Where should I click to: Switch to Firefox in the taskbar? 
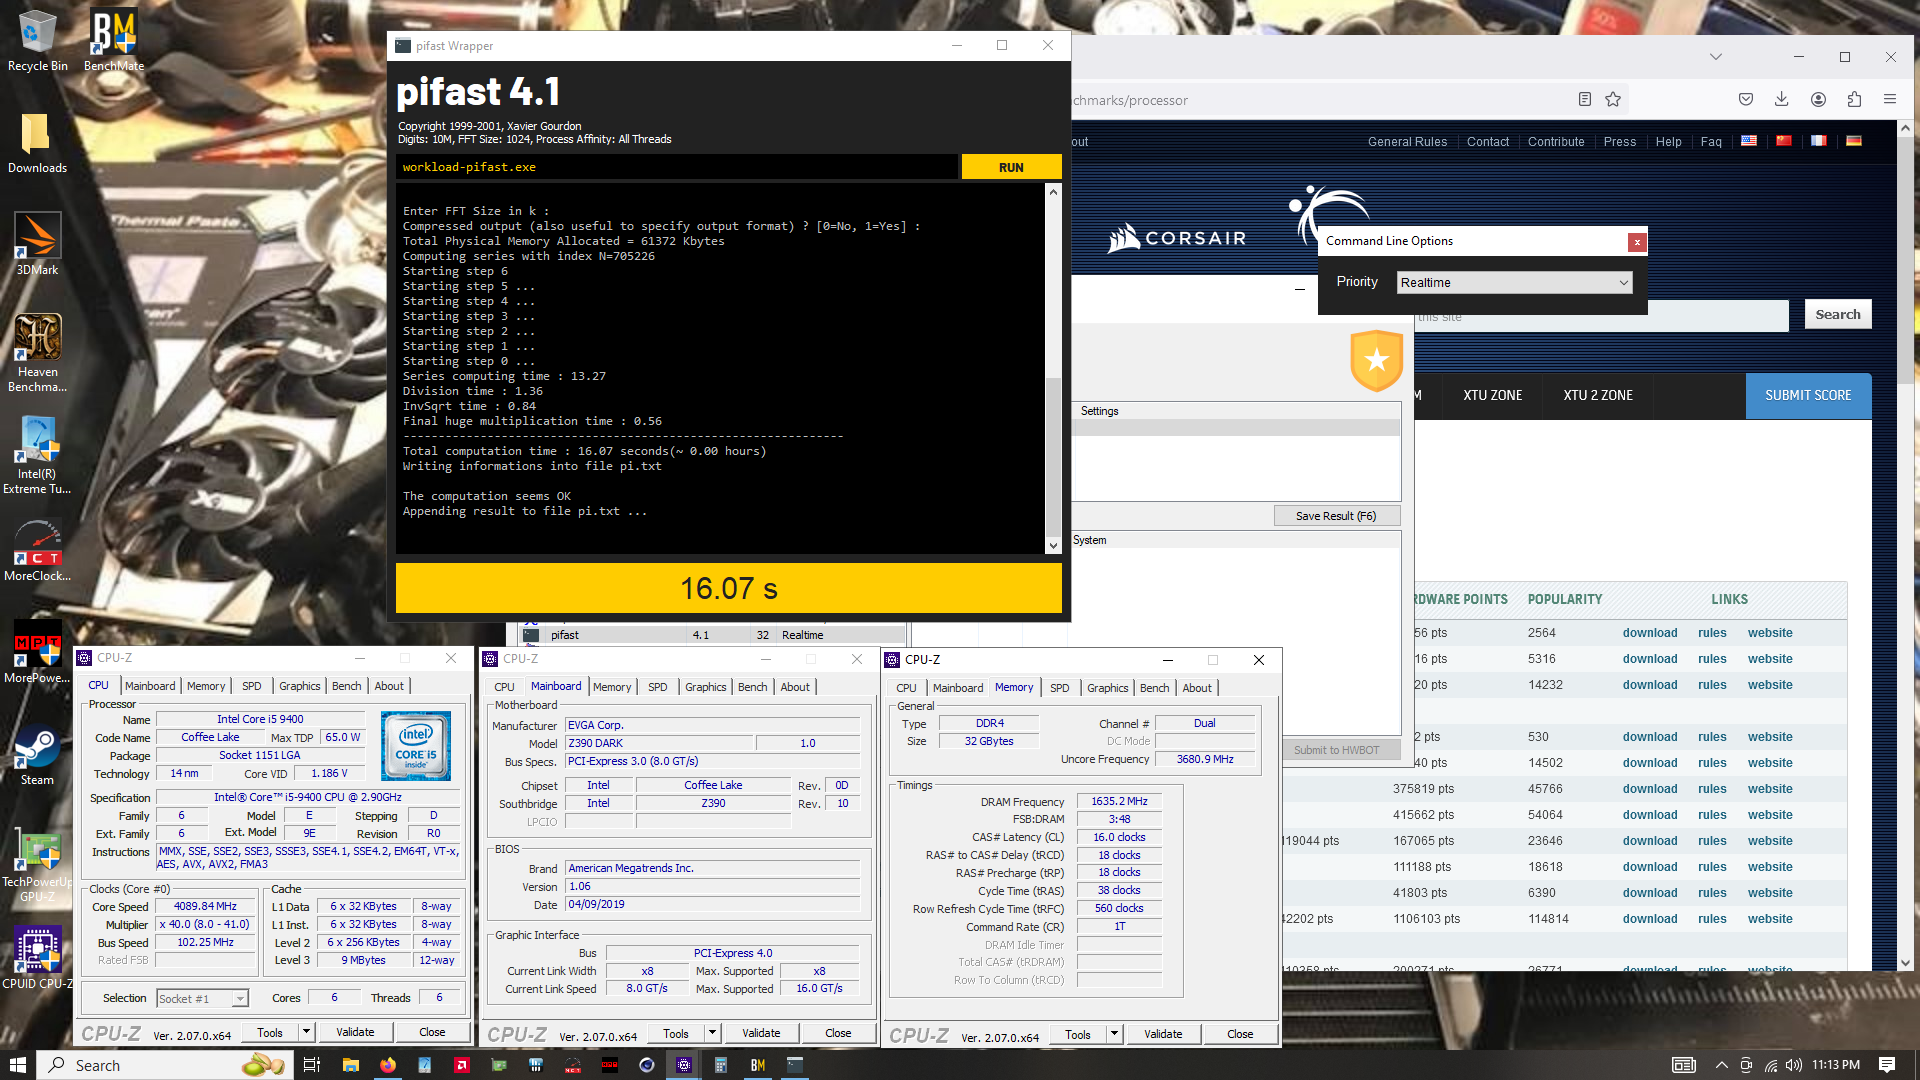tap(387, 1065)
